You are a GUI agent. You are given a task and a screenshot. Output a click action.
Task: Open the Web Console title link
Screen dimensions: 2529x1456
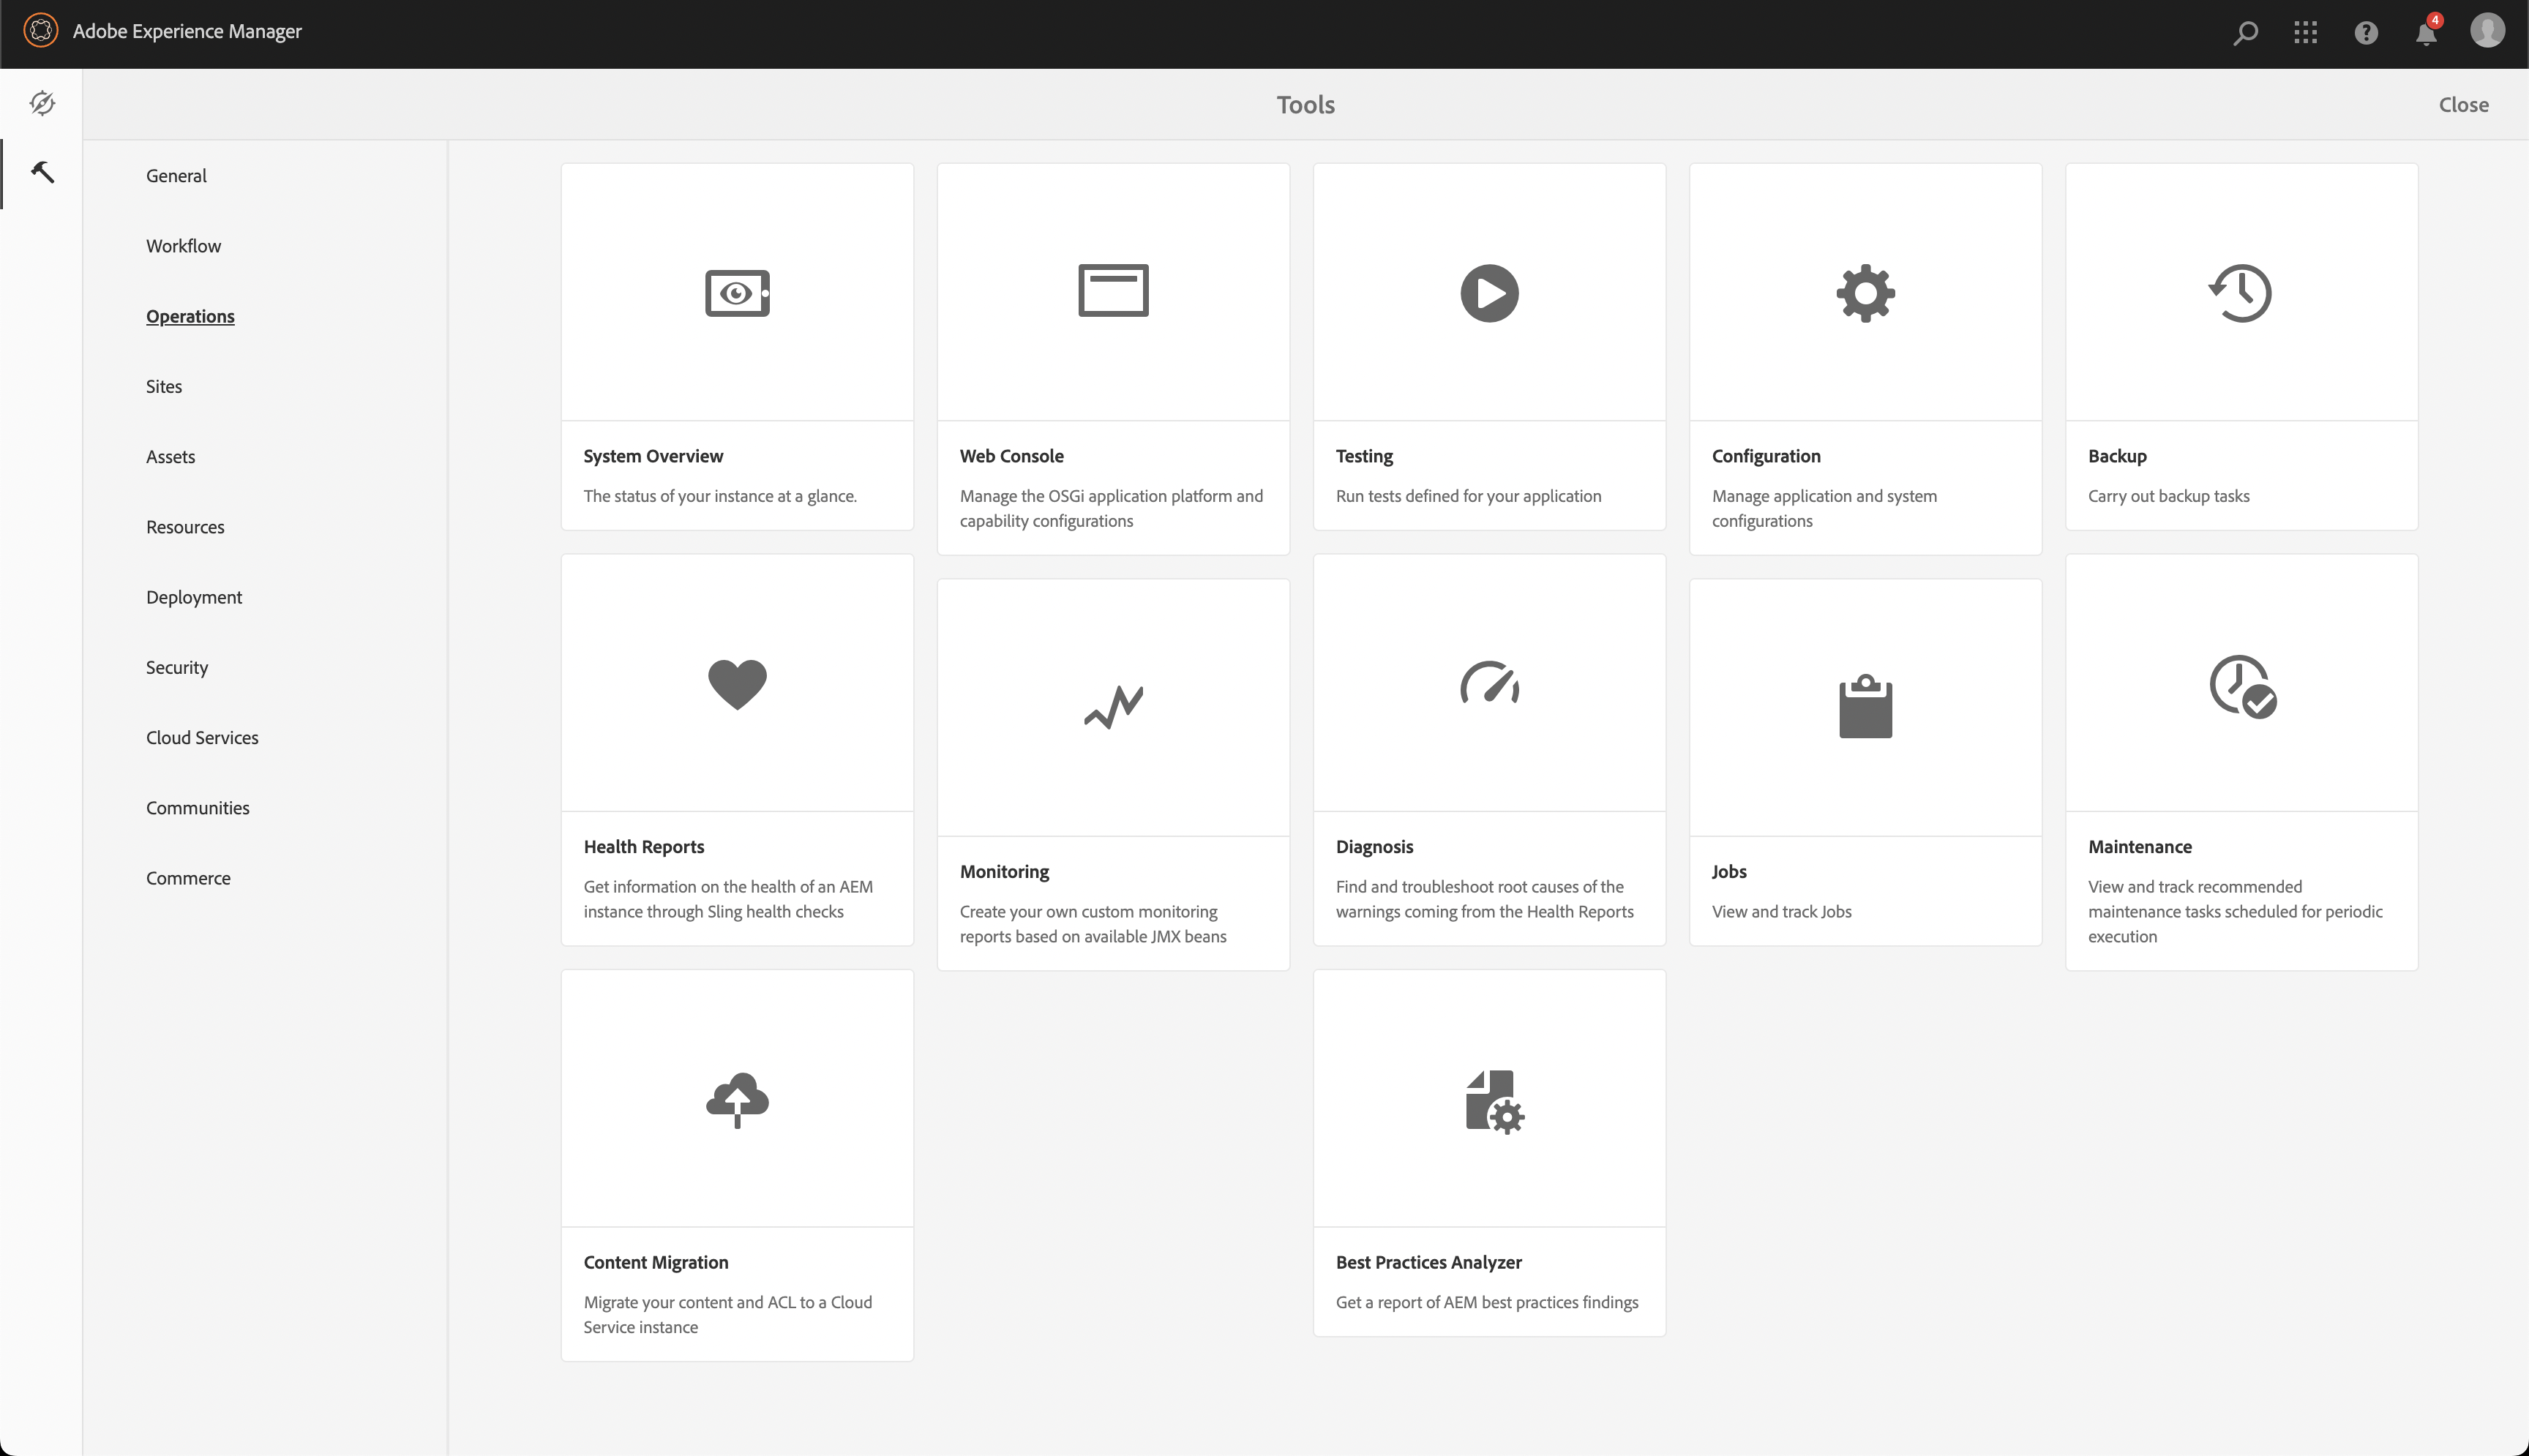[x=1011, y=456]
